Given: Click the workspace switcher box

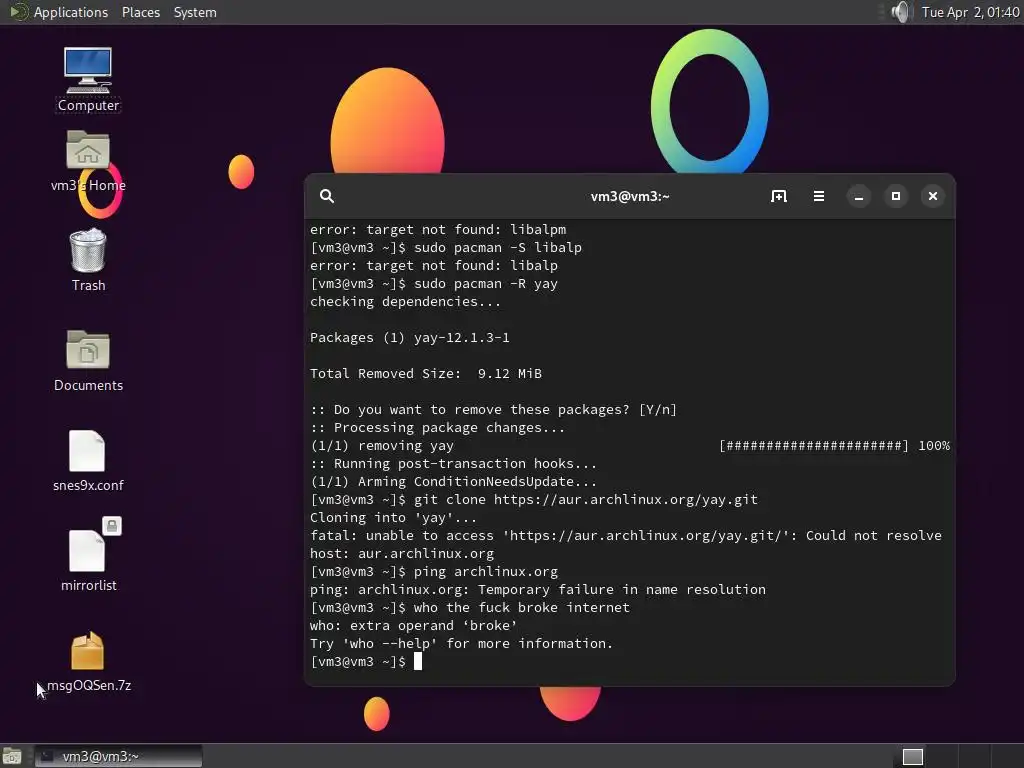Looking at the screenshot, I should 913,757.
